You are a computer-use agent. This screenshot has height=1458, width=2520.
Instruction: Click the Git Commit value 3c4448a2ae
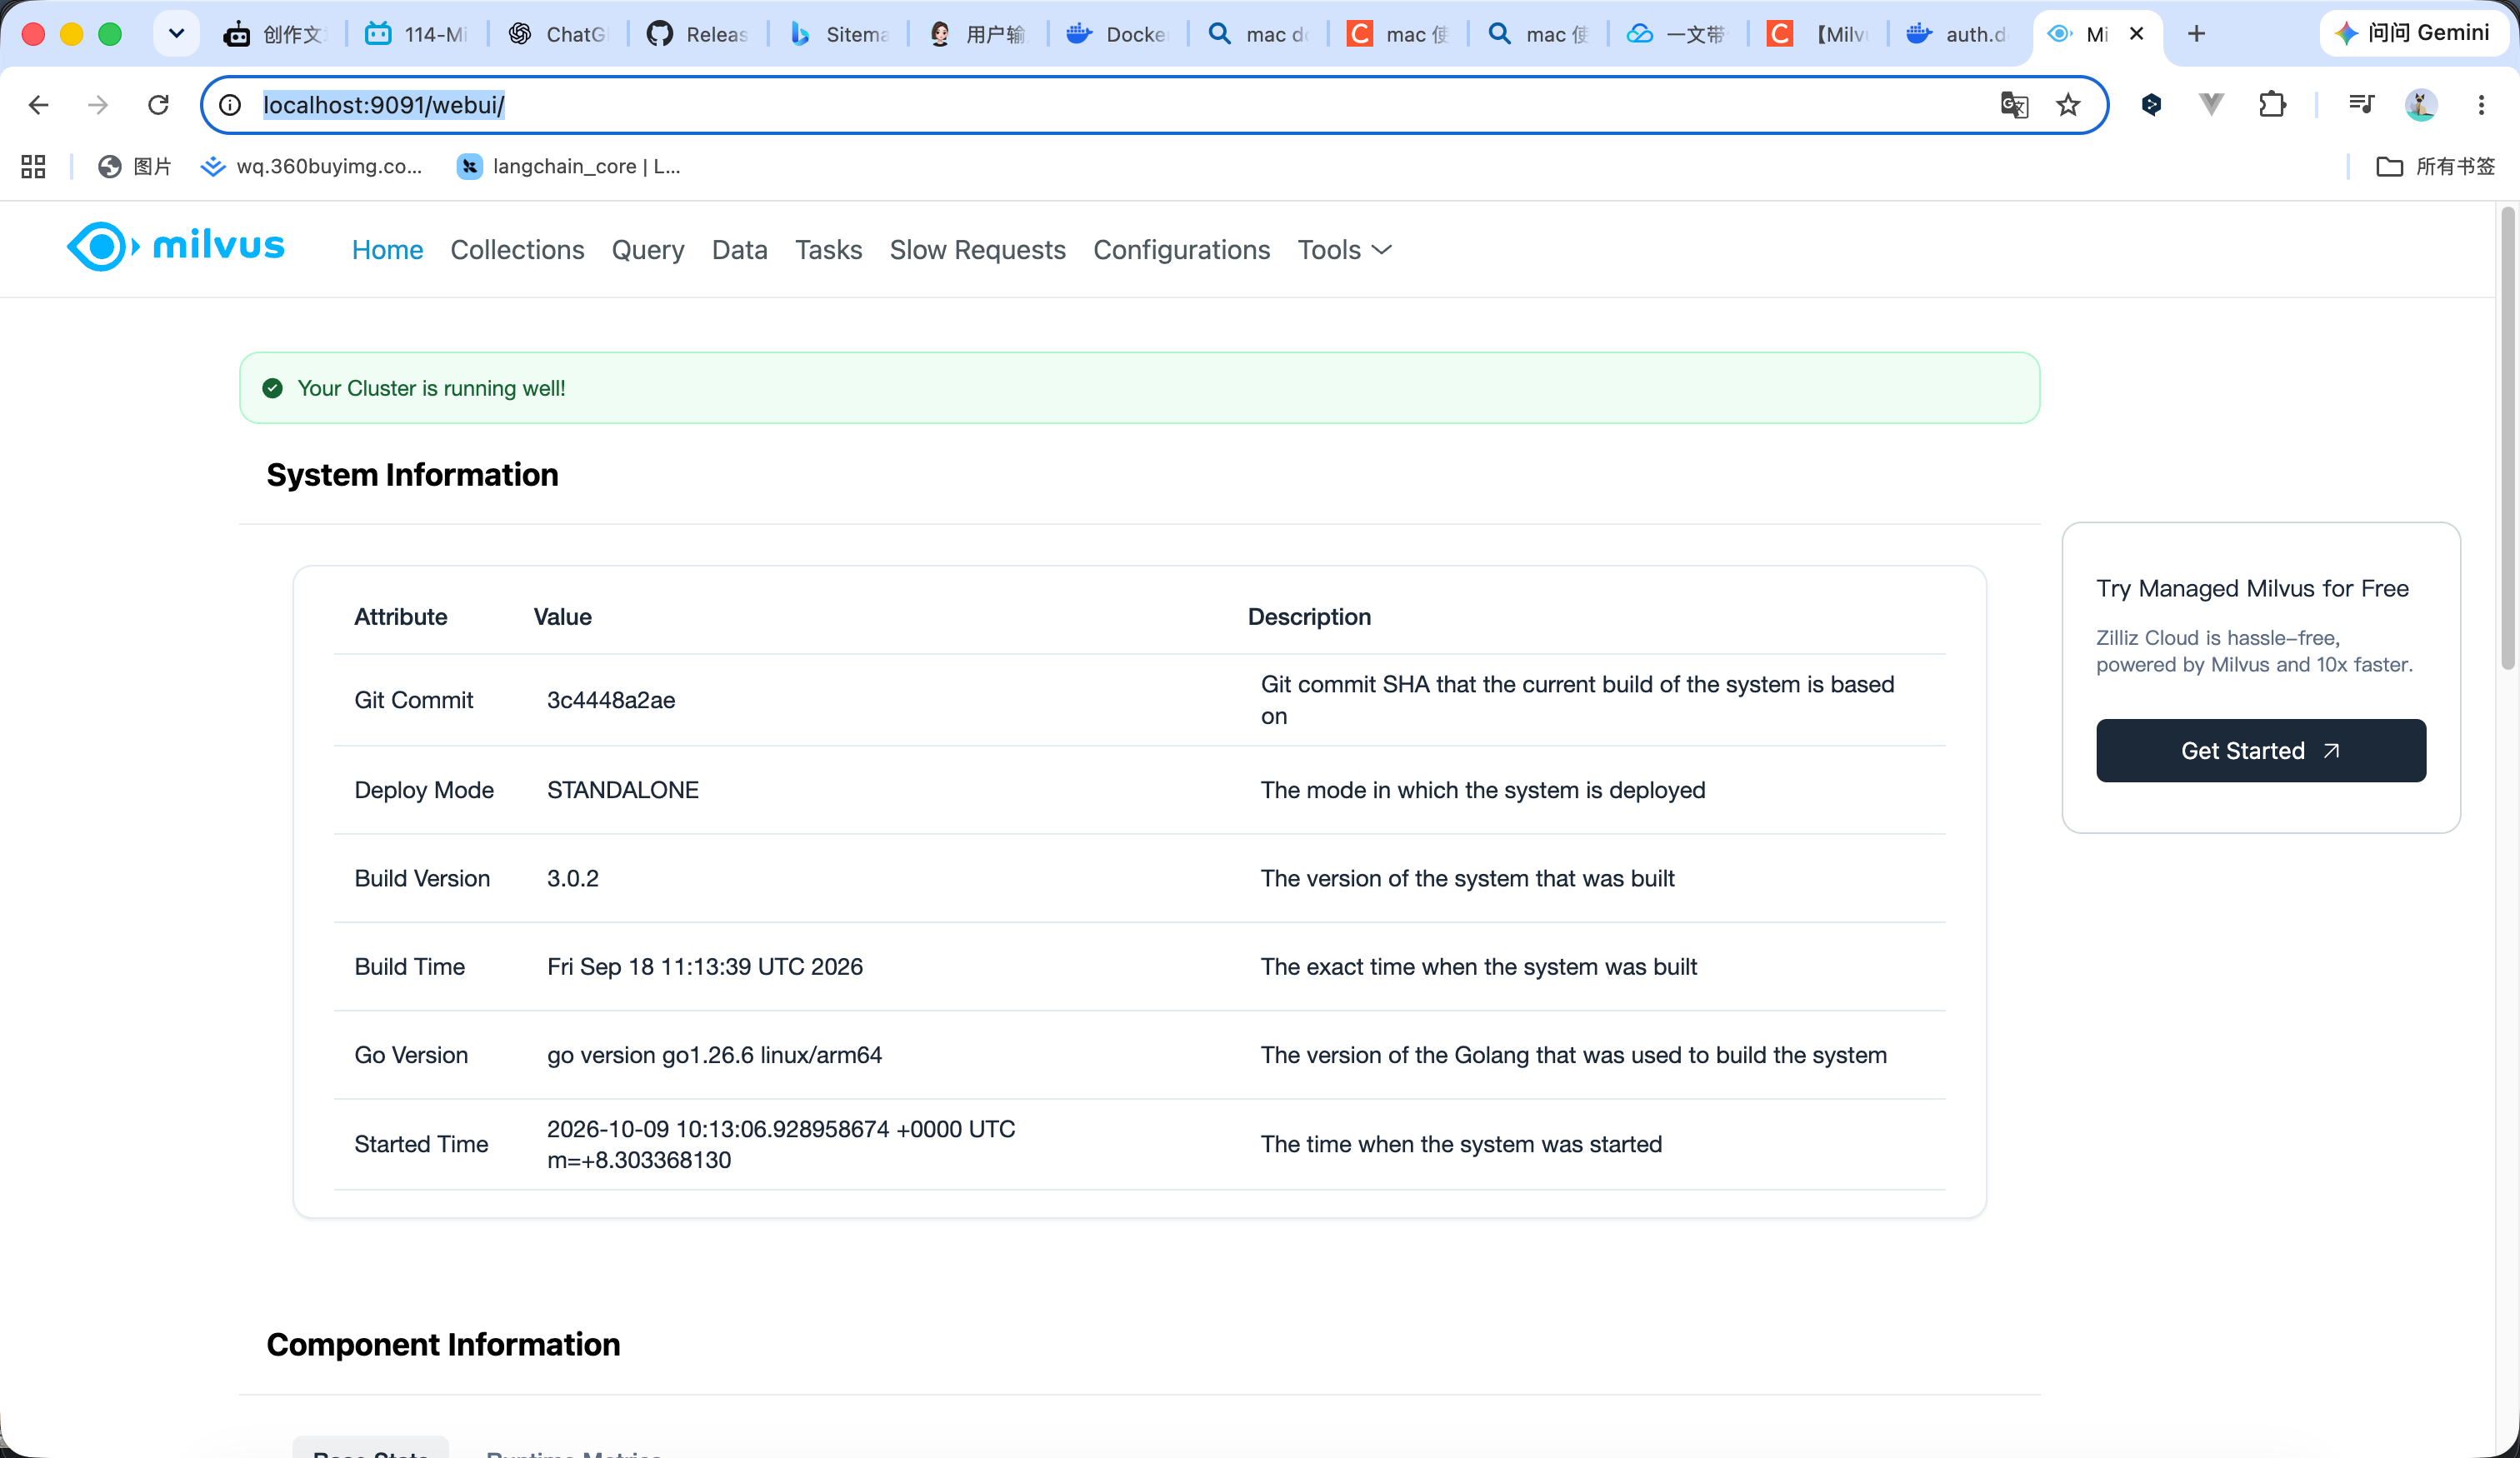pos(610,700)
